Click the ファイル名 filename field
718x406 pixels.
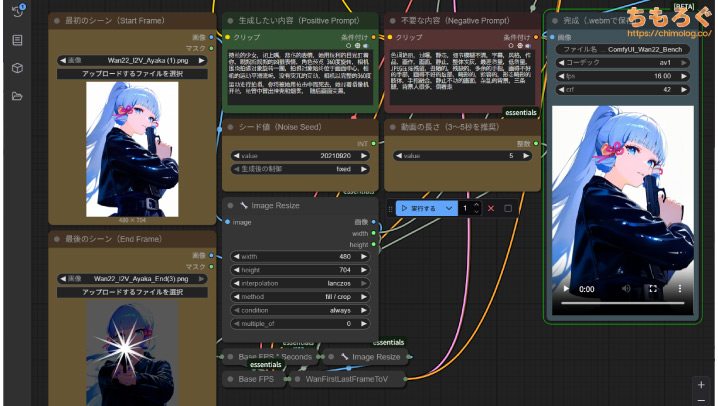pos(623,49)
